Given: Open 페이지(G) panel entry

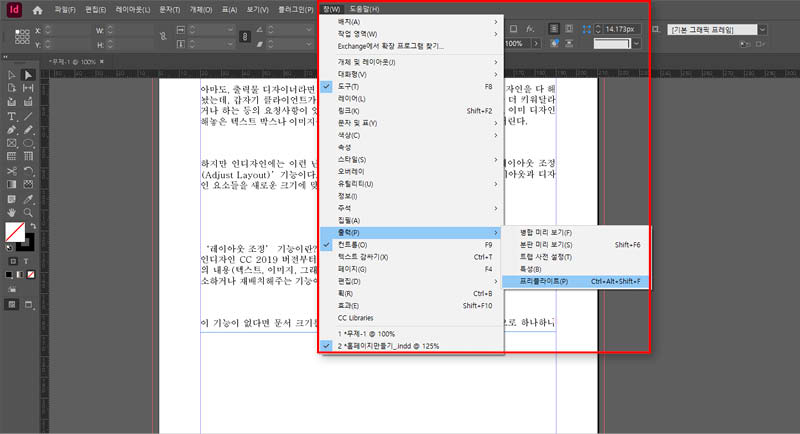Looking at the screenshot, I should pyautogui.click(x=411, y=269).
